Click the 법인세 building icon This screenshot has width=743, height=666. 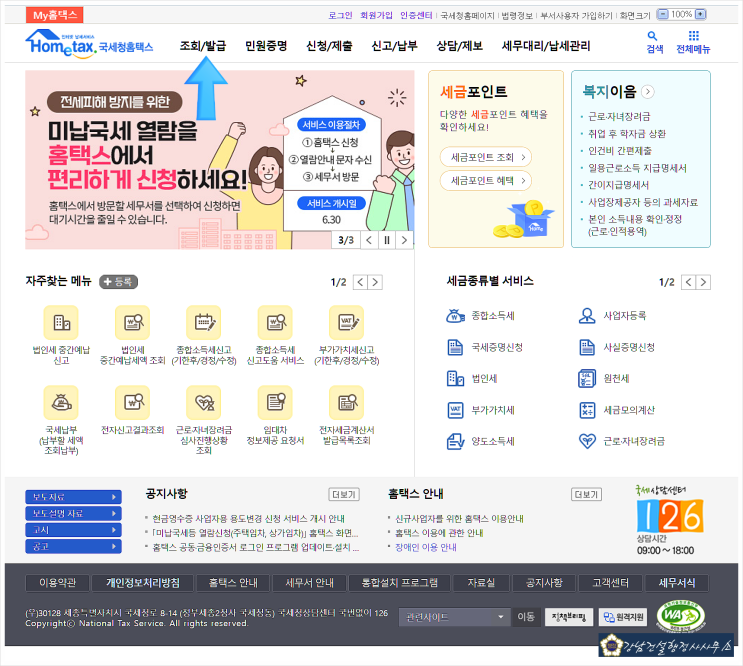(455, 378)
